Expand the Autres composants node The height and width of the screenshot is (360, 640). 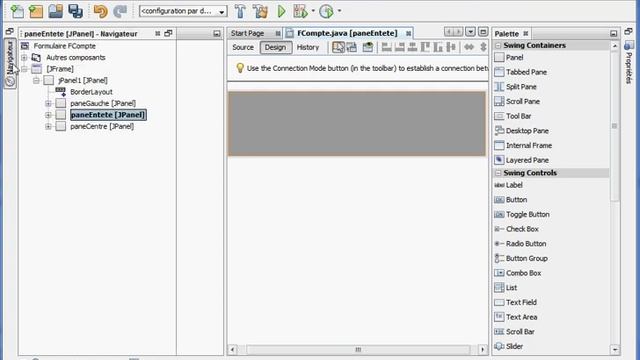tap(24, 58)
